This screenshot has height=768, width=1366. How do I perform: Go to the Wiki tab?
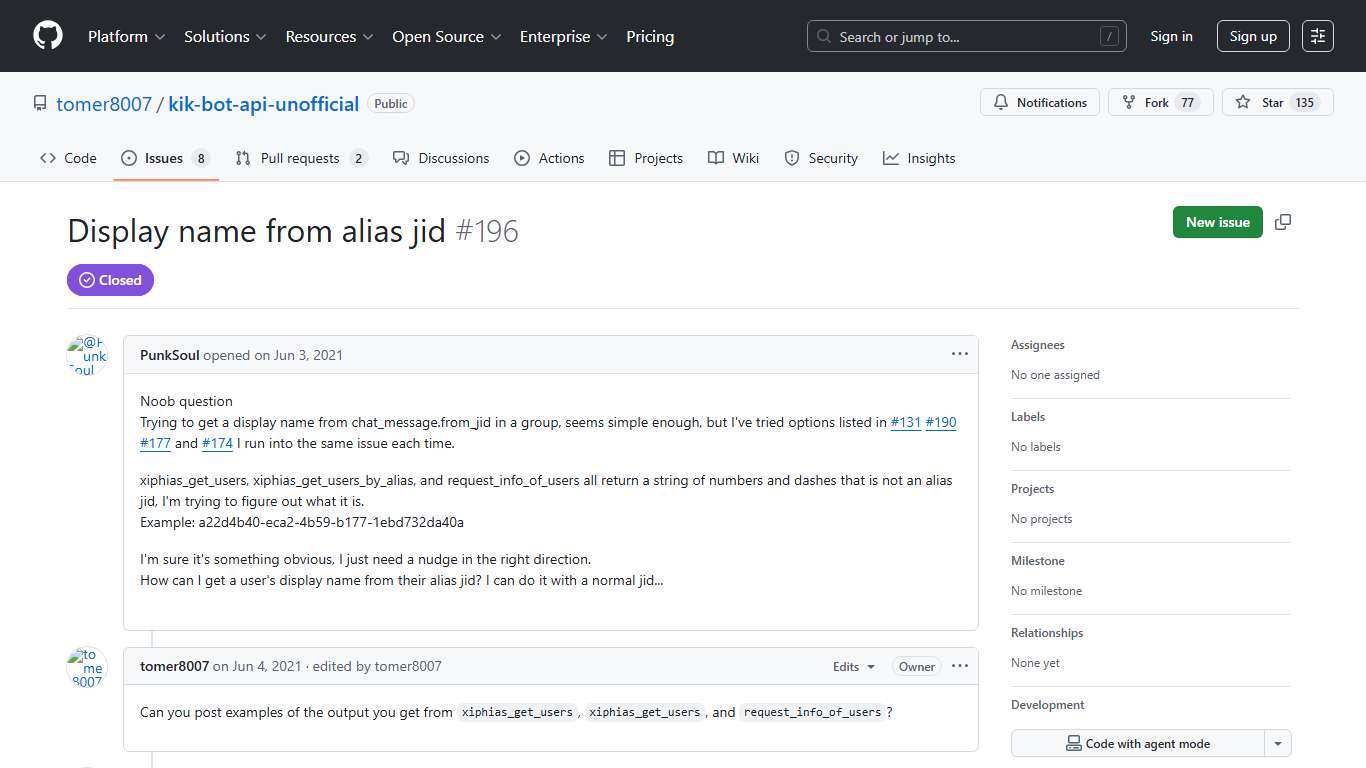point(733,158)
